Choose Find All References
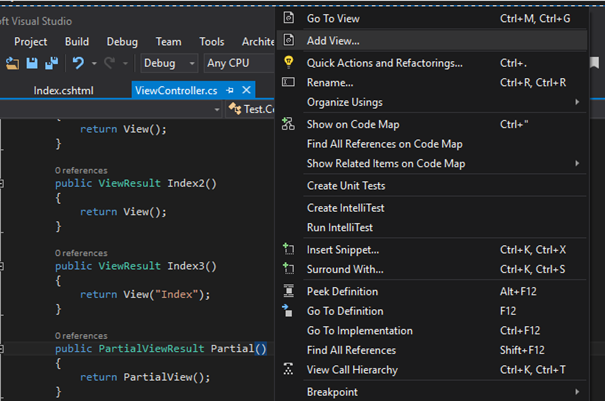This screenshot has width=605, height=401. point(432,350)
